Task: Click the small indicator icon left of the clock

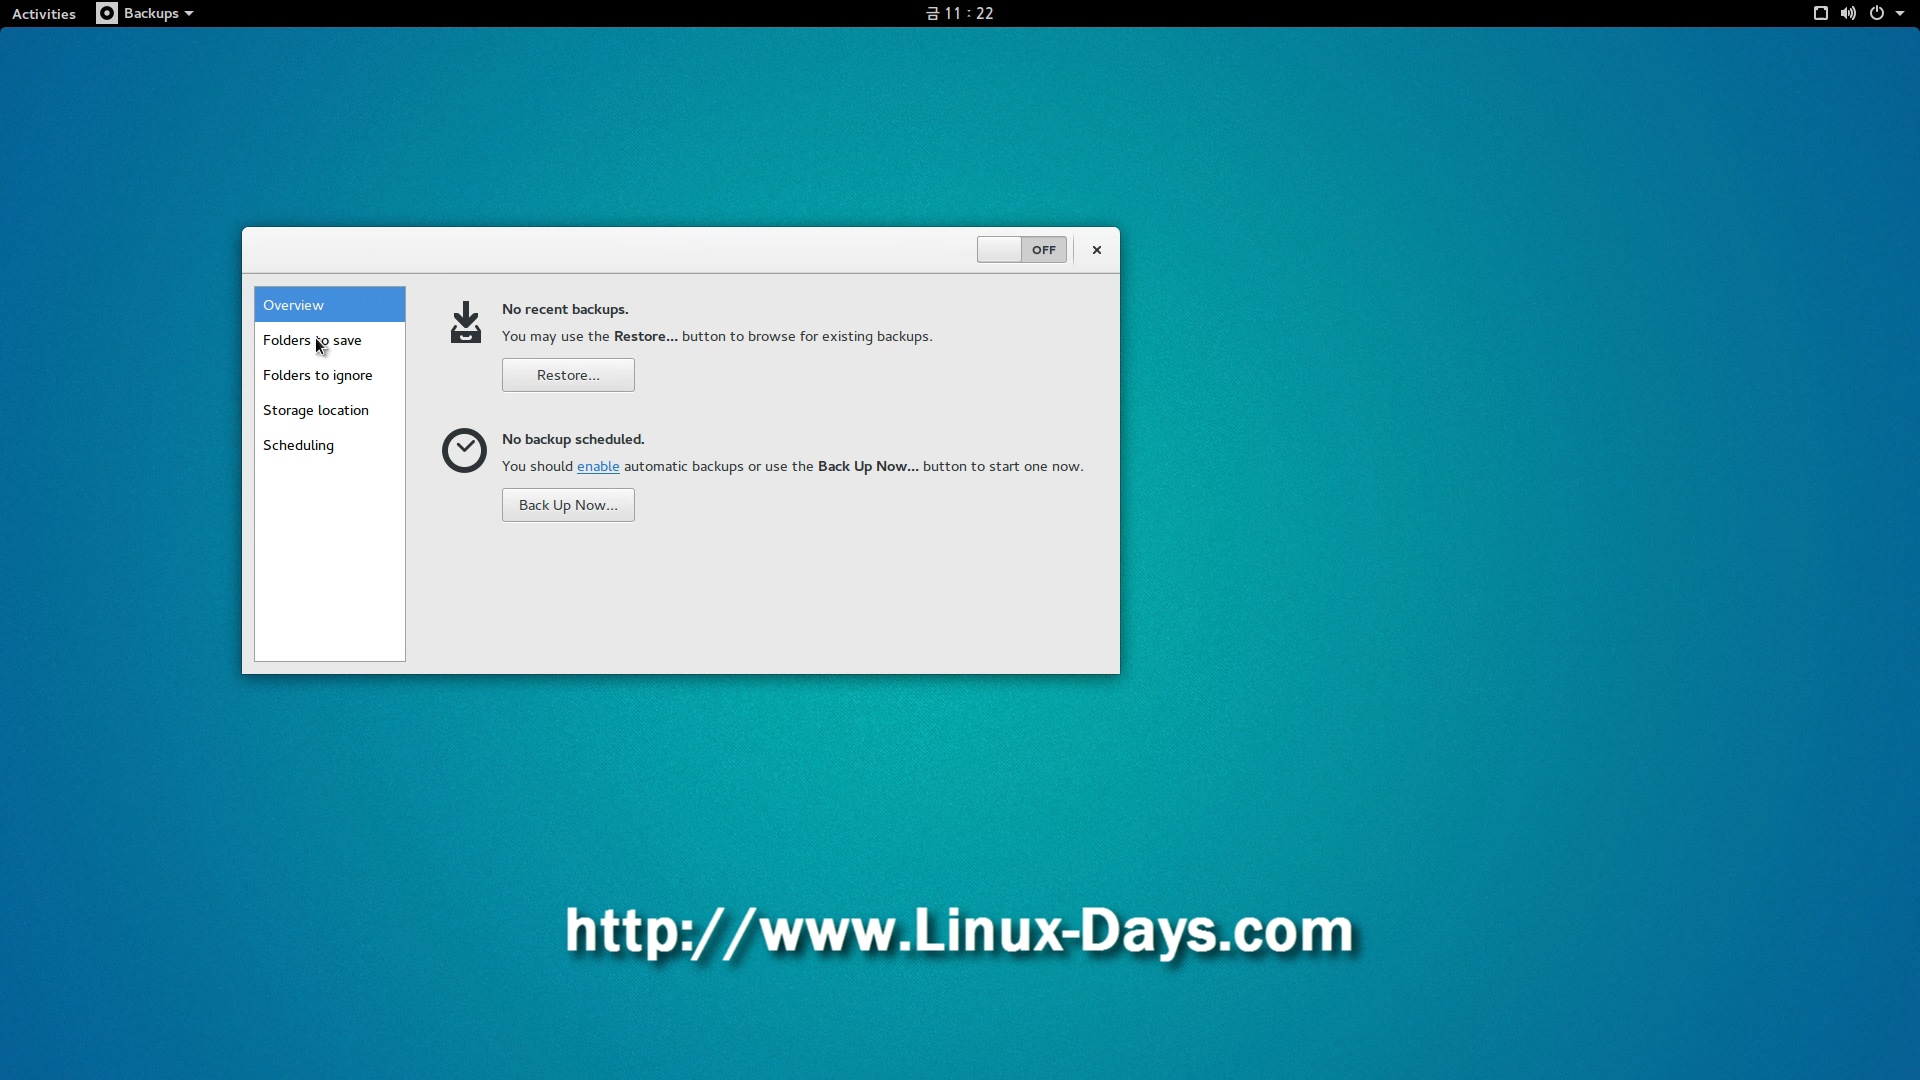Action: [932, 13]
